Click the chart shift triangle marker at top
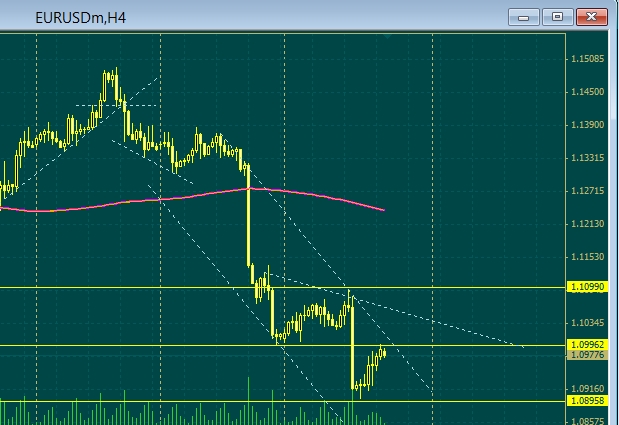 387,36
